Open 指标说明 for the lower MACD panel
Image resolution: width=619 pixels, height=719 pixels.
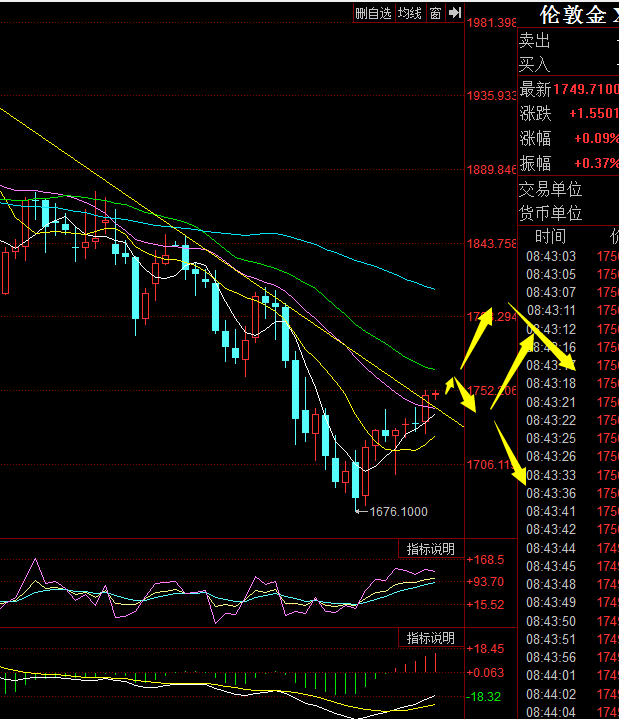pos(430,638)
